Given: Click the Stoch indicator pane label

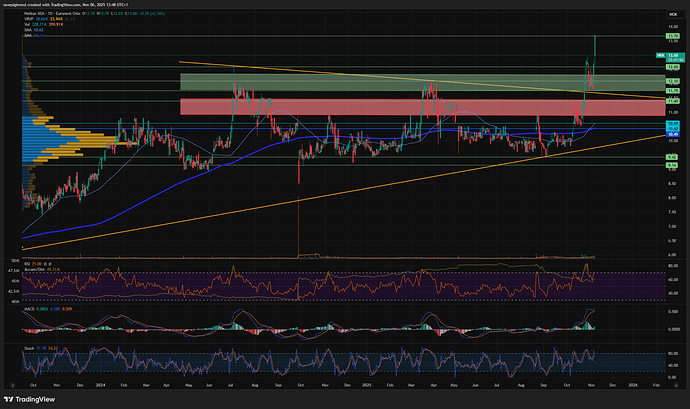Looking at the screenshot, I should pyautogui.click(x=28, y=349).
